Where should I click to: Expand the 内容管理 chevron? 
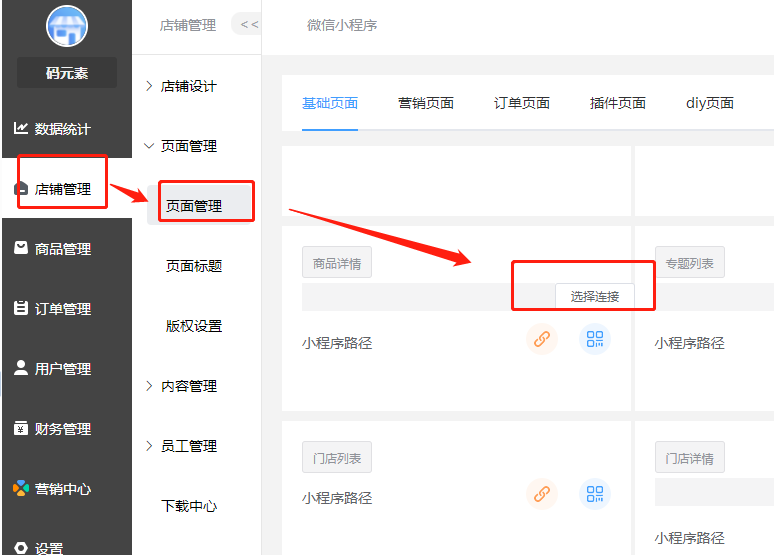[x=149, y=386]
